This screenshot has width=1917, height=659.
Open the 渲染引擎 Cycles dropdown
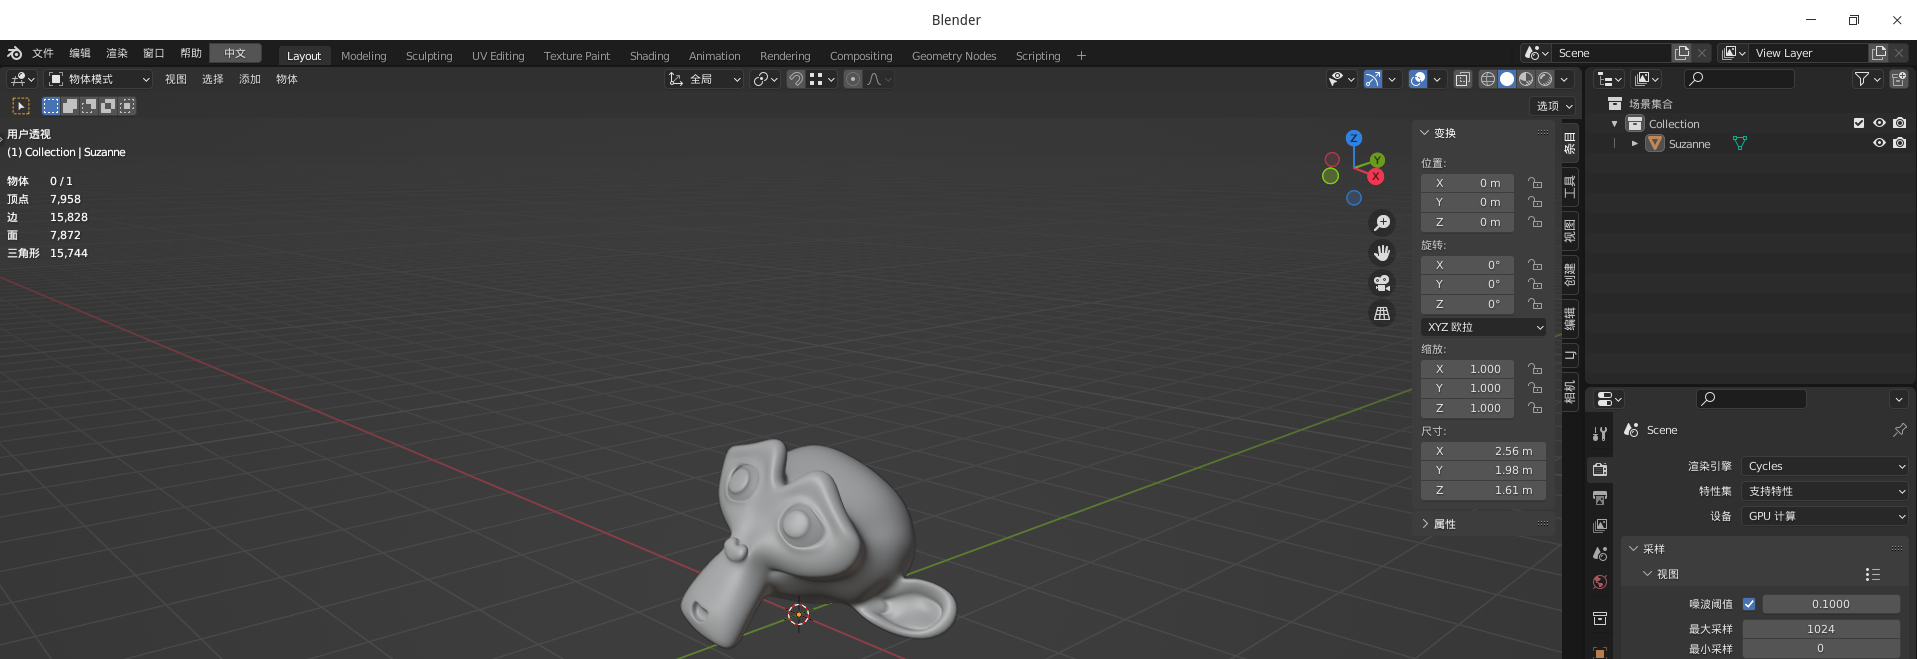[1826, 466]
